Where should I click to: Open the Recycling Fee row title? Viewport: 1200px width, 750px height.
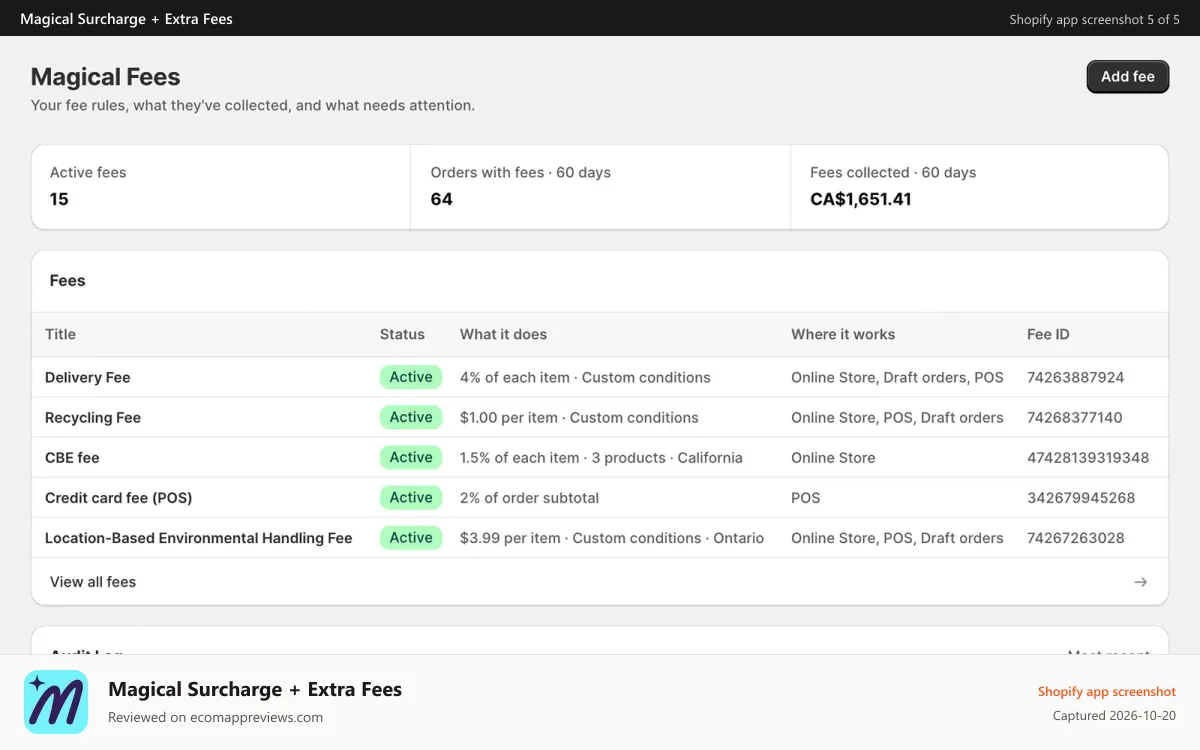[x=93, y=418]
